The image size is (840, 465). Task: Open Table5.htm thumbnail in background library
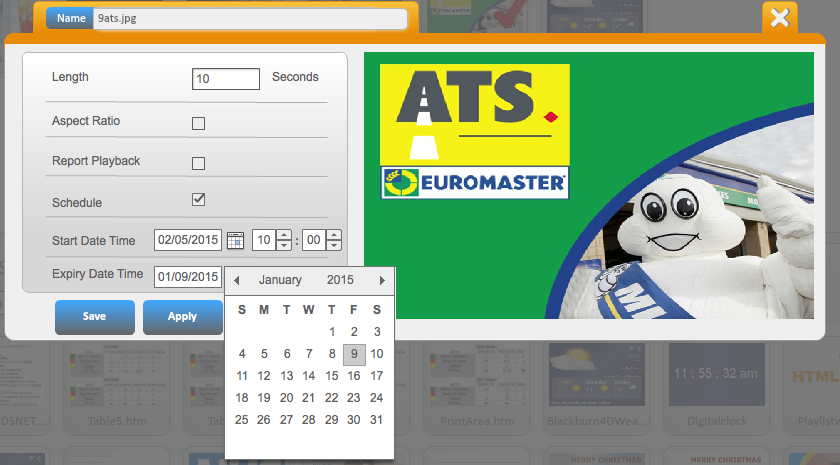pos(117,387)
